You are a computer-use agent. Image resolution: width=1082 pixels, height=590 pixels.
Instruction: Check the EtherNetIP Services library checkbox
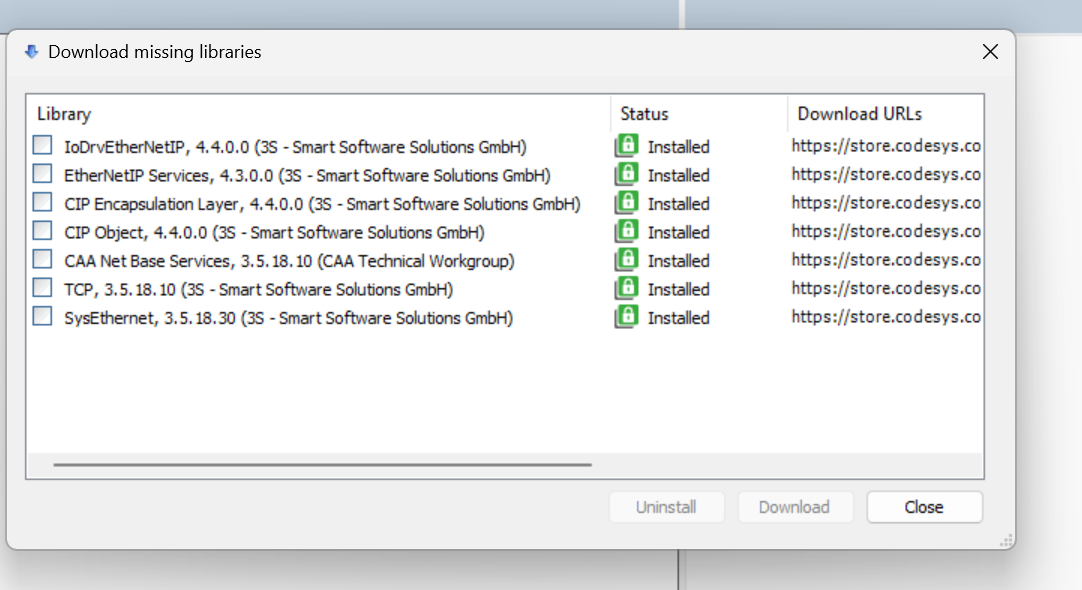pyautogui.click(x=42, y=173)
